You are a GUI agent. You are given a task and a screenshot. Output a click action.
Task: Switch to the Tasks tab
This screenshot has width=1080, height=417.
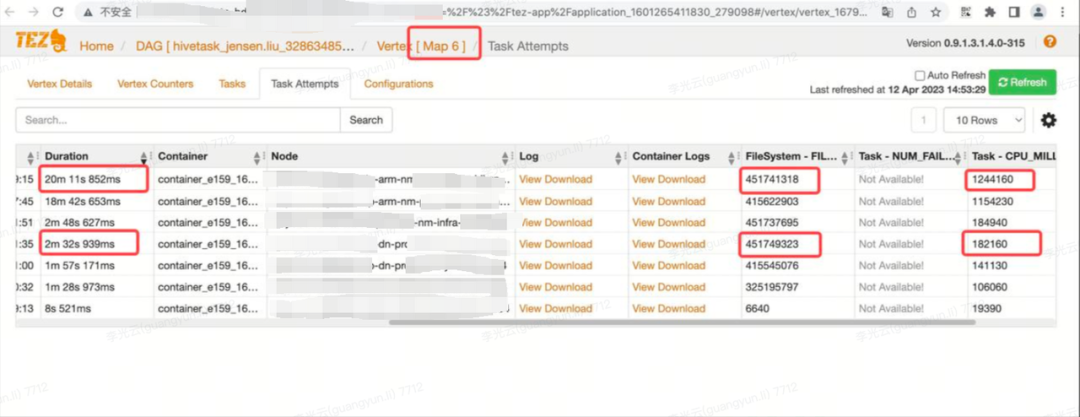232,84
